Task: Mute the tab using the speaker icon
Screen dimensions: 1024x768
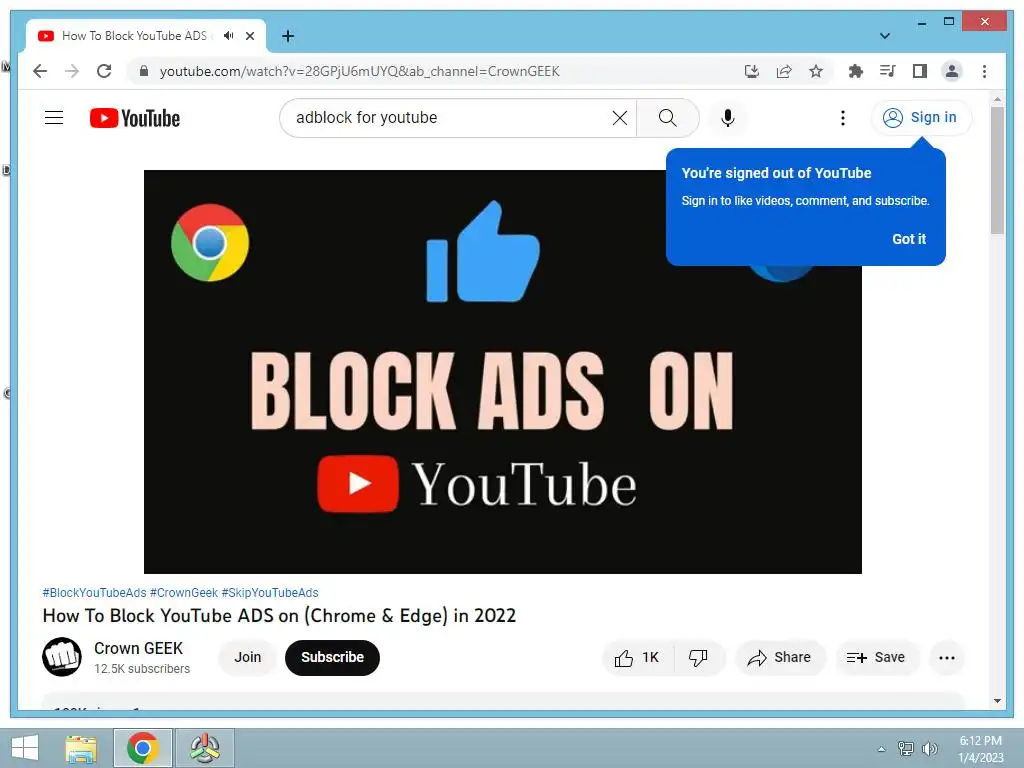Action: click(228, 36)
